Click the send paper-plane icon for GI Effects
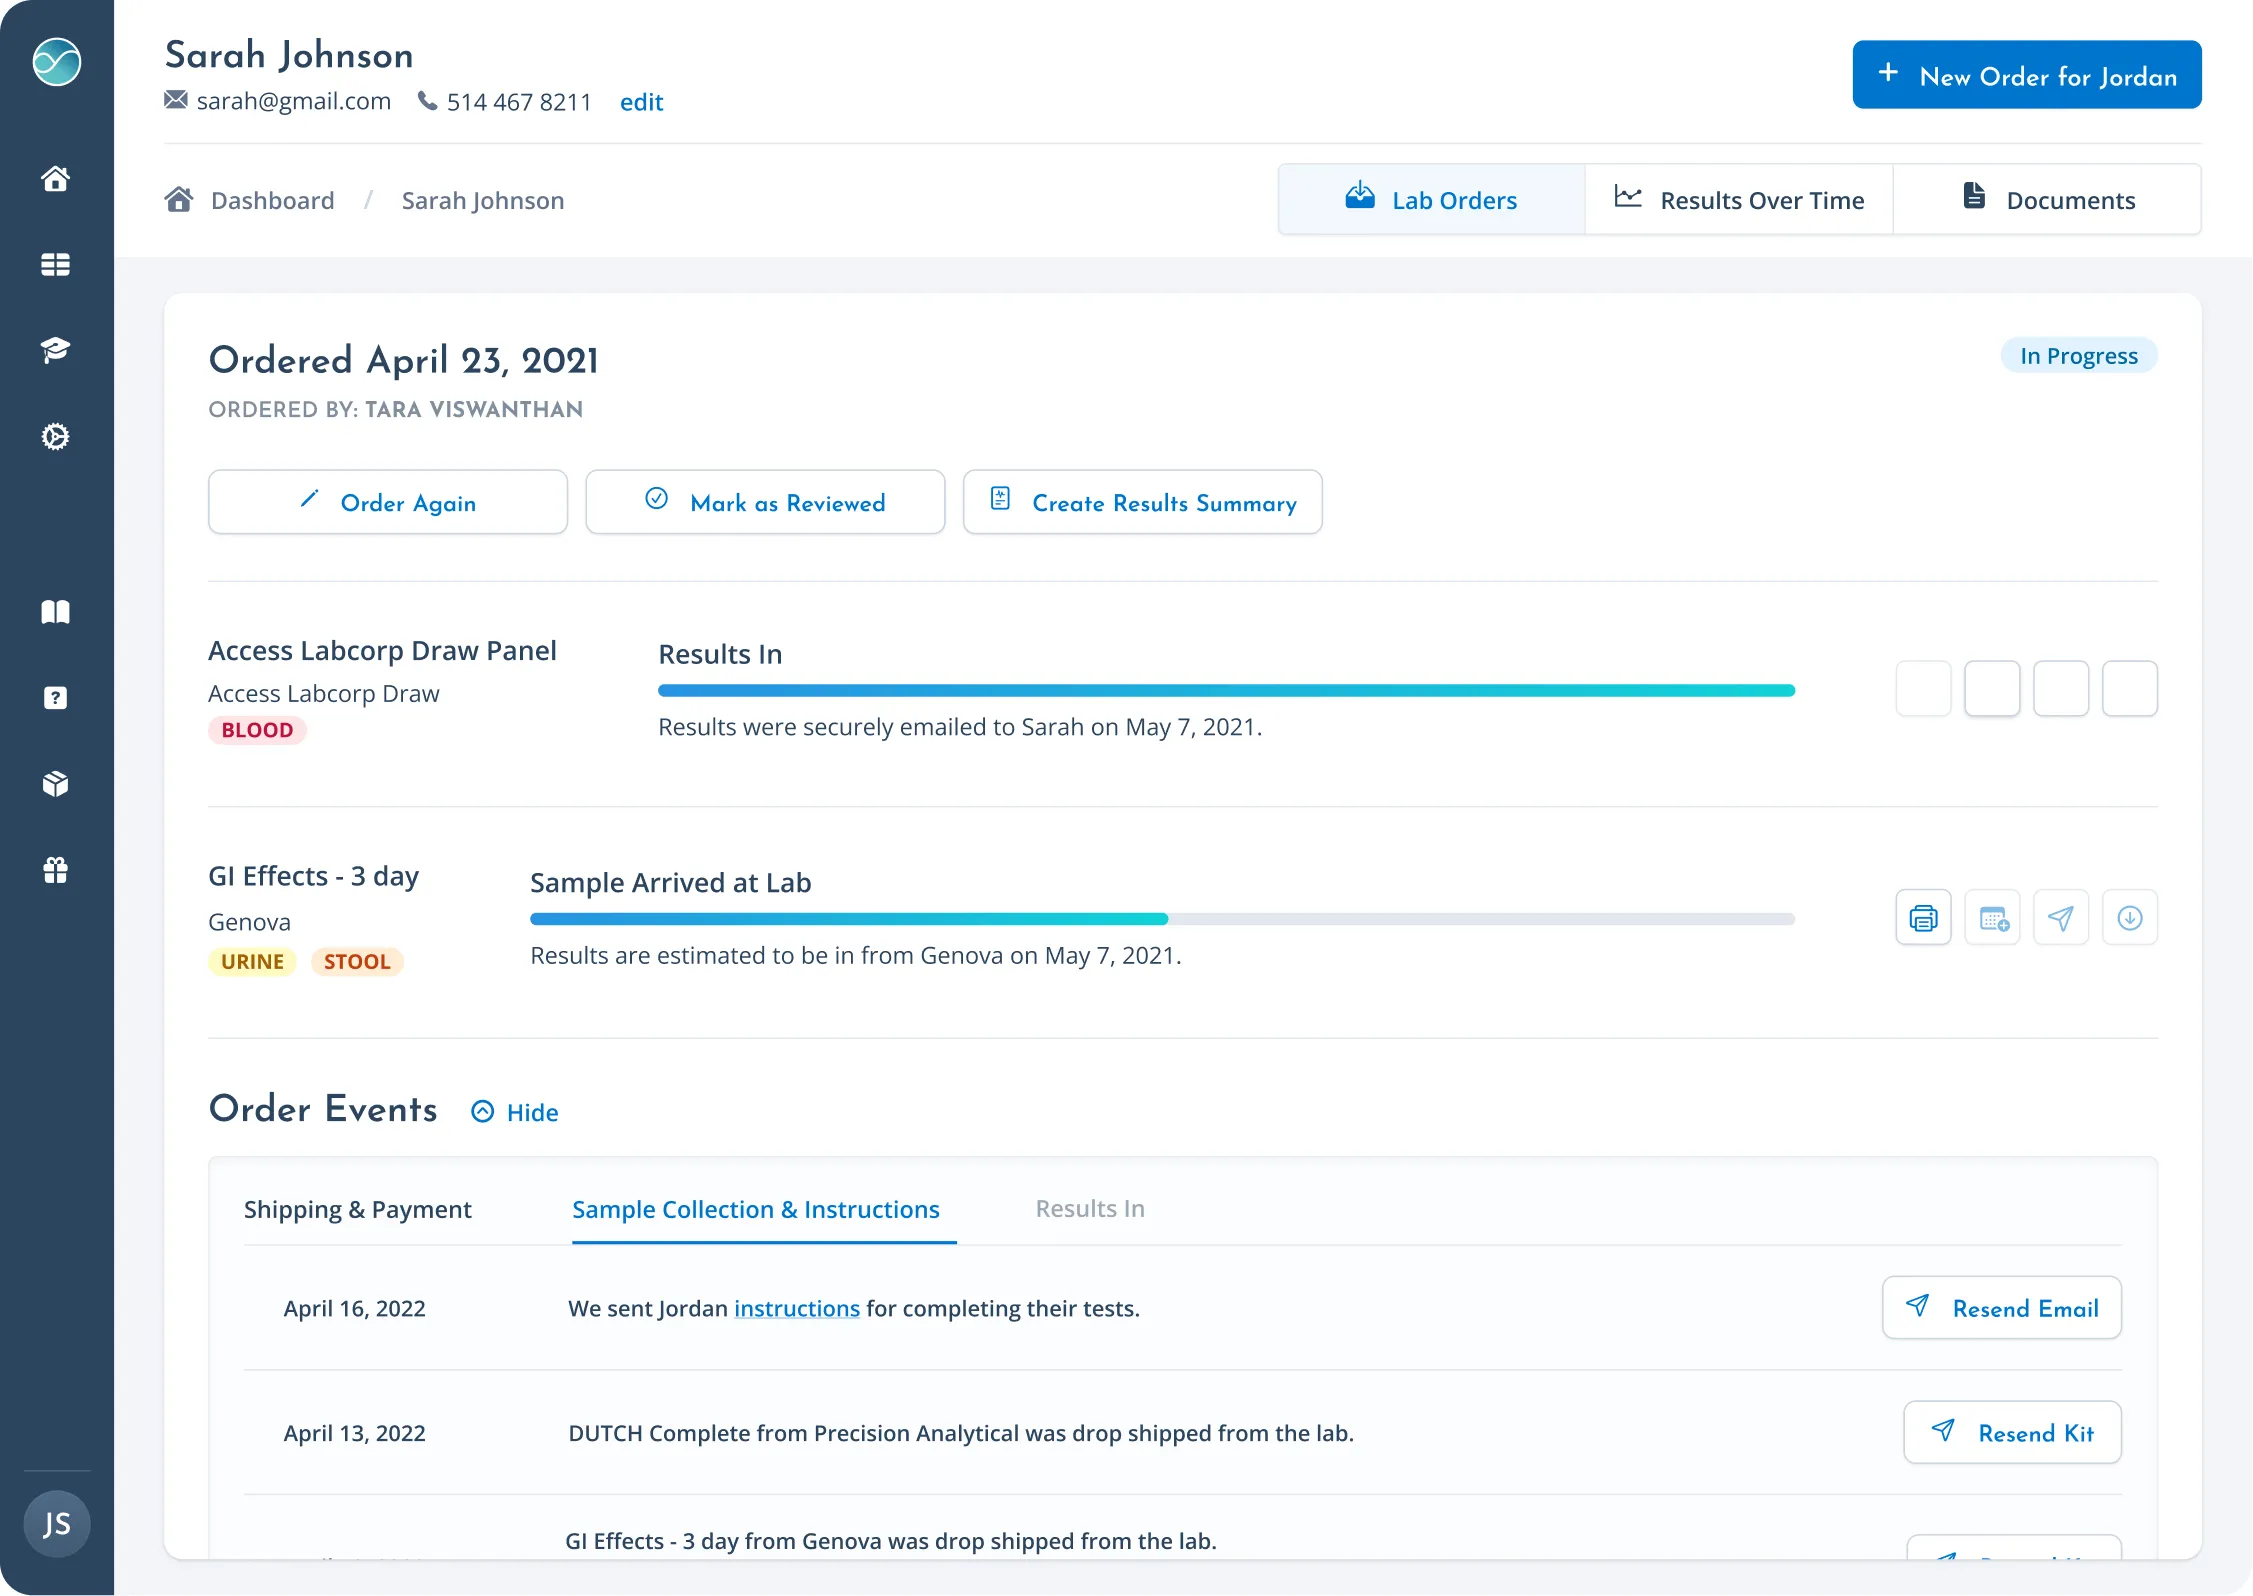 [2060, 918]
